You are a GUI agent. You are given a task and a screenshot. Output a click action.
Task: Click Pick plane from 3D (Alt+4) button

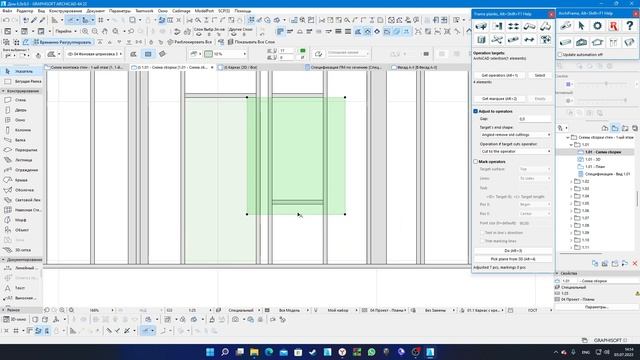[x=513, y=259]
